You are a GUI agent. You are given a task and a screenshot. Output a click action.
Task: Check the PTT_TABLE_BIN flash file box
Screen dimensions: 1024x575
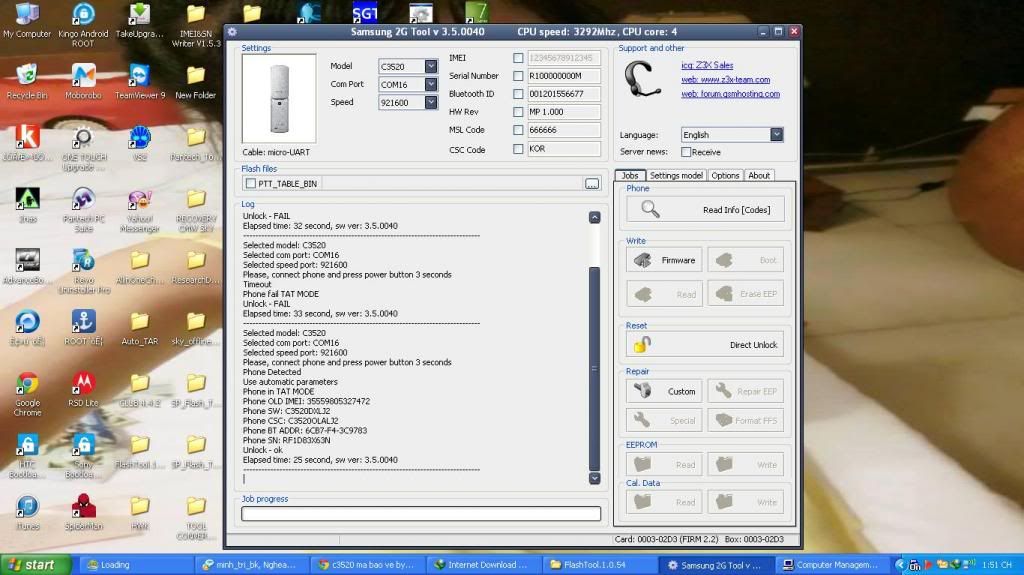click(251, 184)
